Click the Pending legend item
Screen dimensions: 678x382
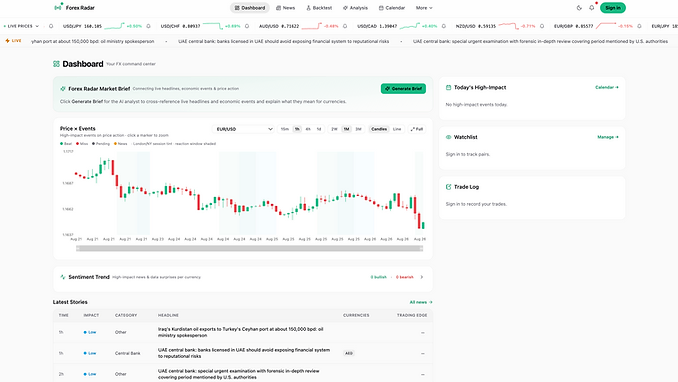click(101, 144)
